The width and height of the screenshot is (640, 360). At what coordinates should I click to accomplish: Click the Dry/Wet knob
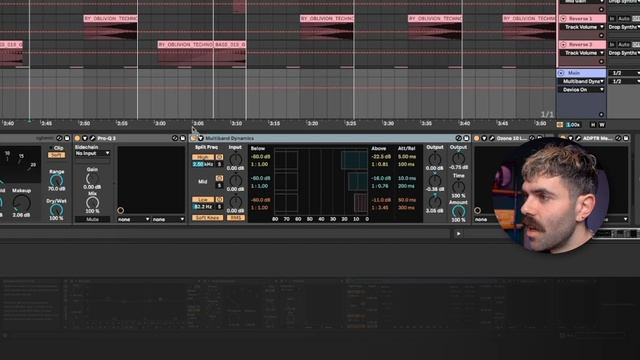click(x=56, y=210)
